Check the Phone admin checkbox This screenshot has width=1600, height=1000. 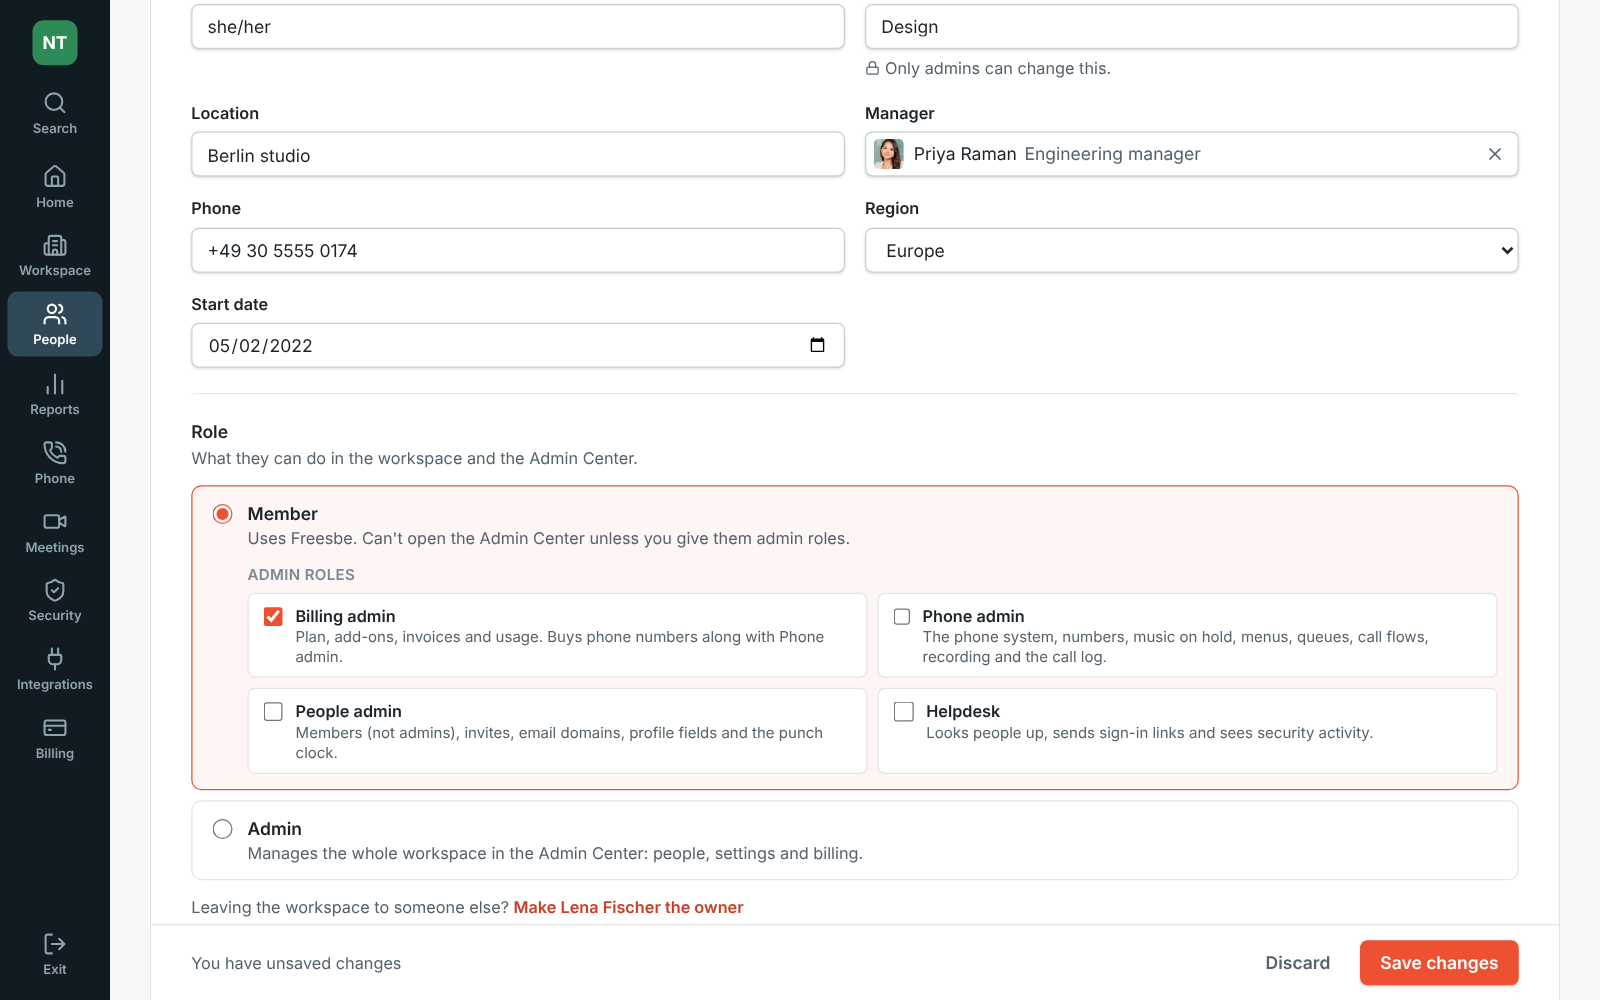coord(902,617)
